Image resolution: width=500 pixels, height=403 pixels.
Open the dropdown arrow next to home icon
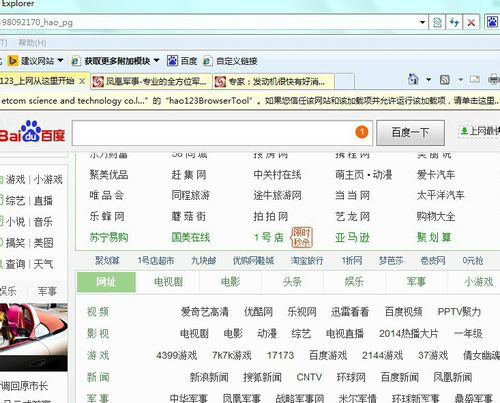coord(429,80)
